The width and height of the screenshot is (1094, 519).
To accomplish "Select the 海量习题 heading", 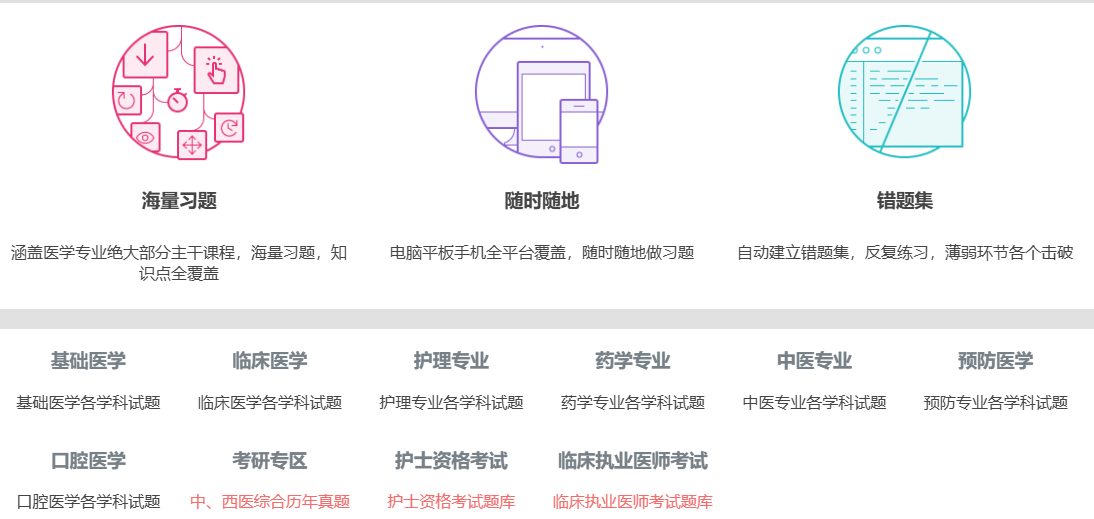I will pyautogui.click(x=179, y=202).
